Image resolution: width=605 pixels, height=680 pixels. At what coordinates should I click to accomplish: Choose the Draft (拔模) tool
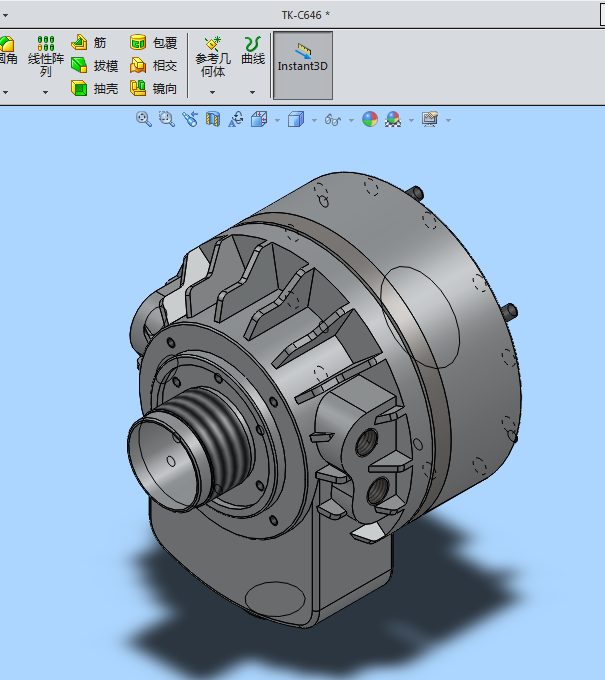pyautogui.click(x=94, y=65)
